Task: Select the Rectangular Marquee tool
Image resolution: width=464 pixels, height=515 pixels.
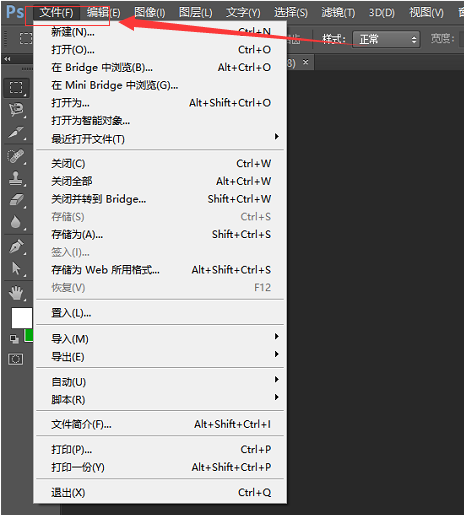Action: 16,88
